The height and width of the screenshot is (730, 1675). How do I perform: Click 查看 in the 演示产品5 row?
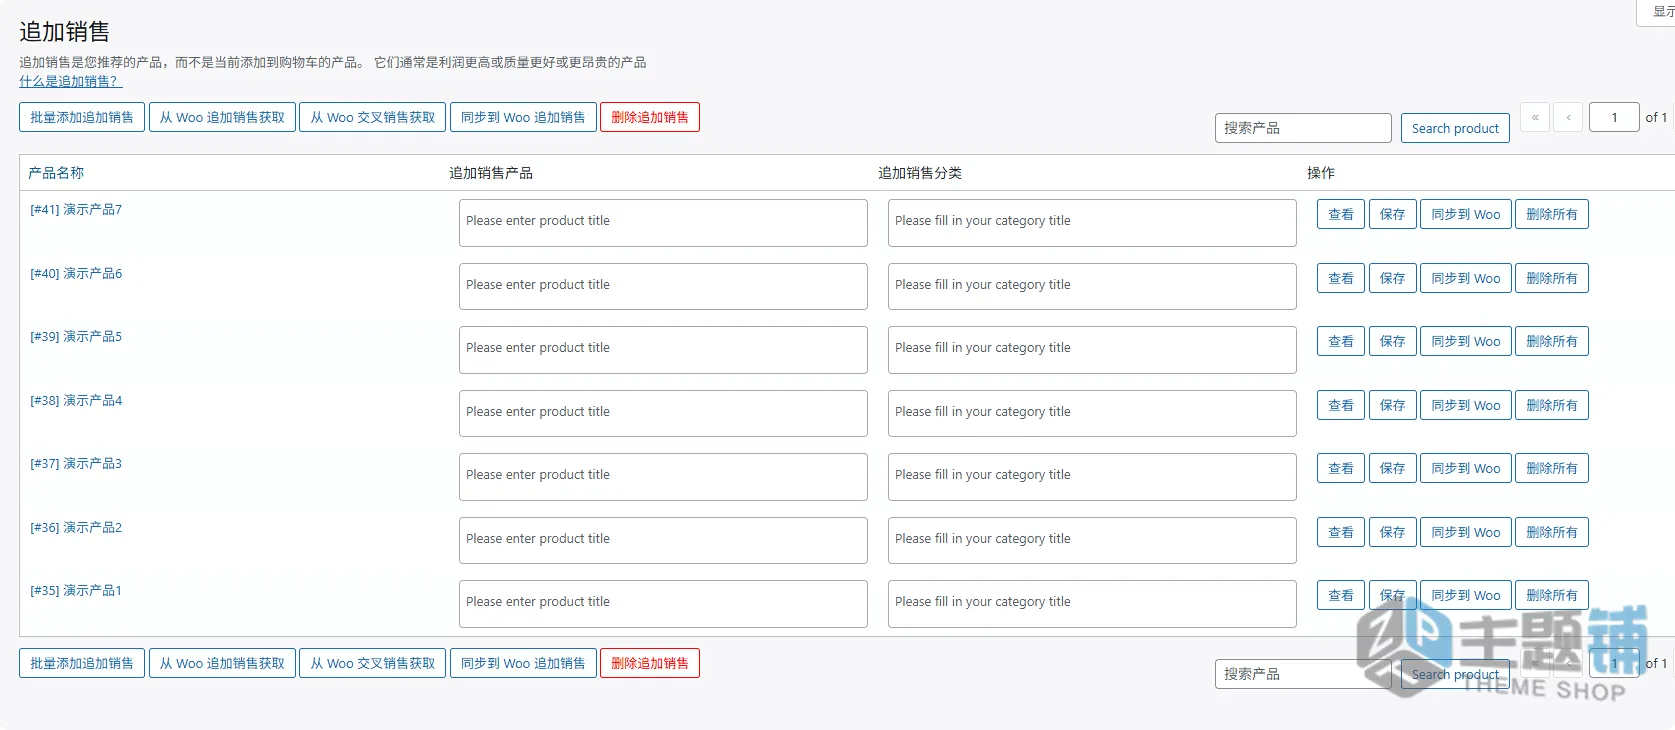[x=1341, y=341]
